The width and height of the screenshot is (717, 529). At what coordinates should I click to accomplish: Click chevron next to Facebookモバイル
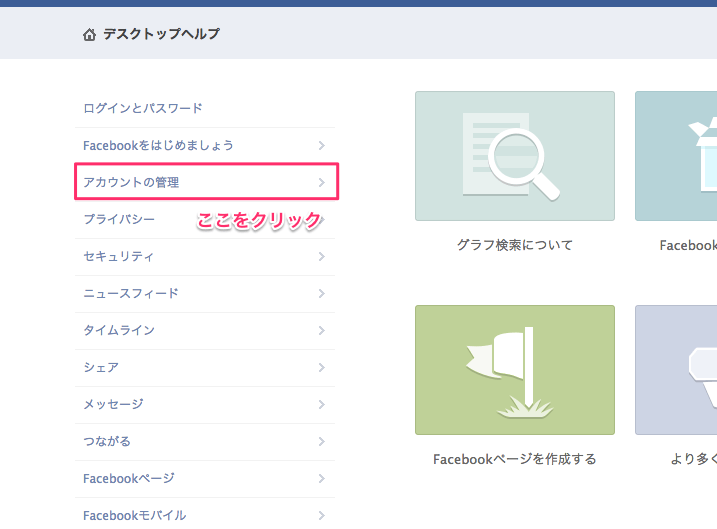click(x=321, y=516)
